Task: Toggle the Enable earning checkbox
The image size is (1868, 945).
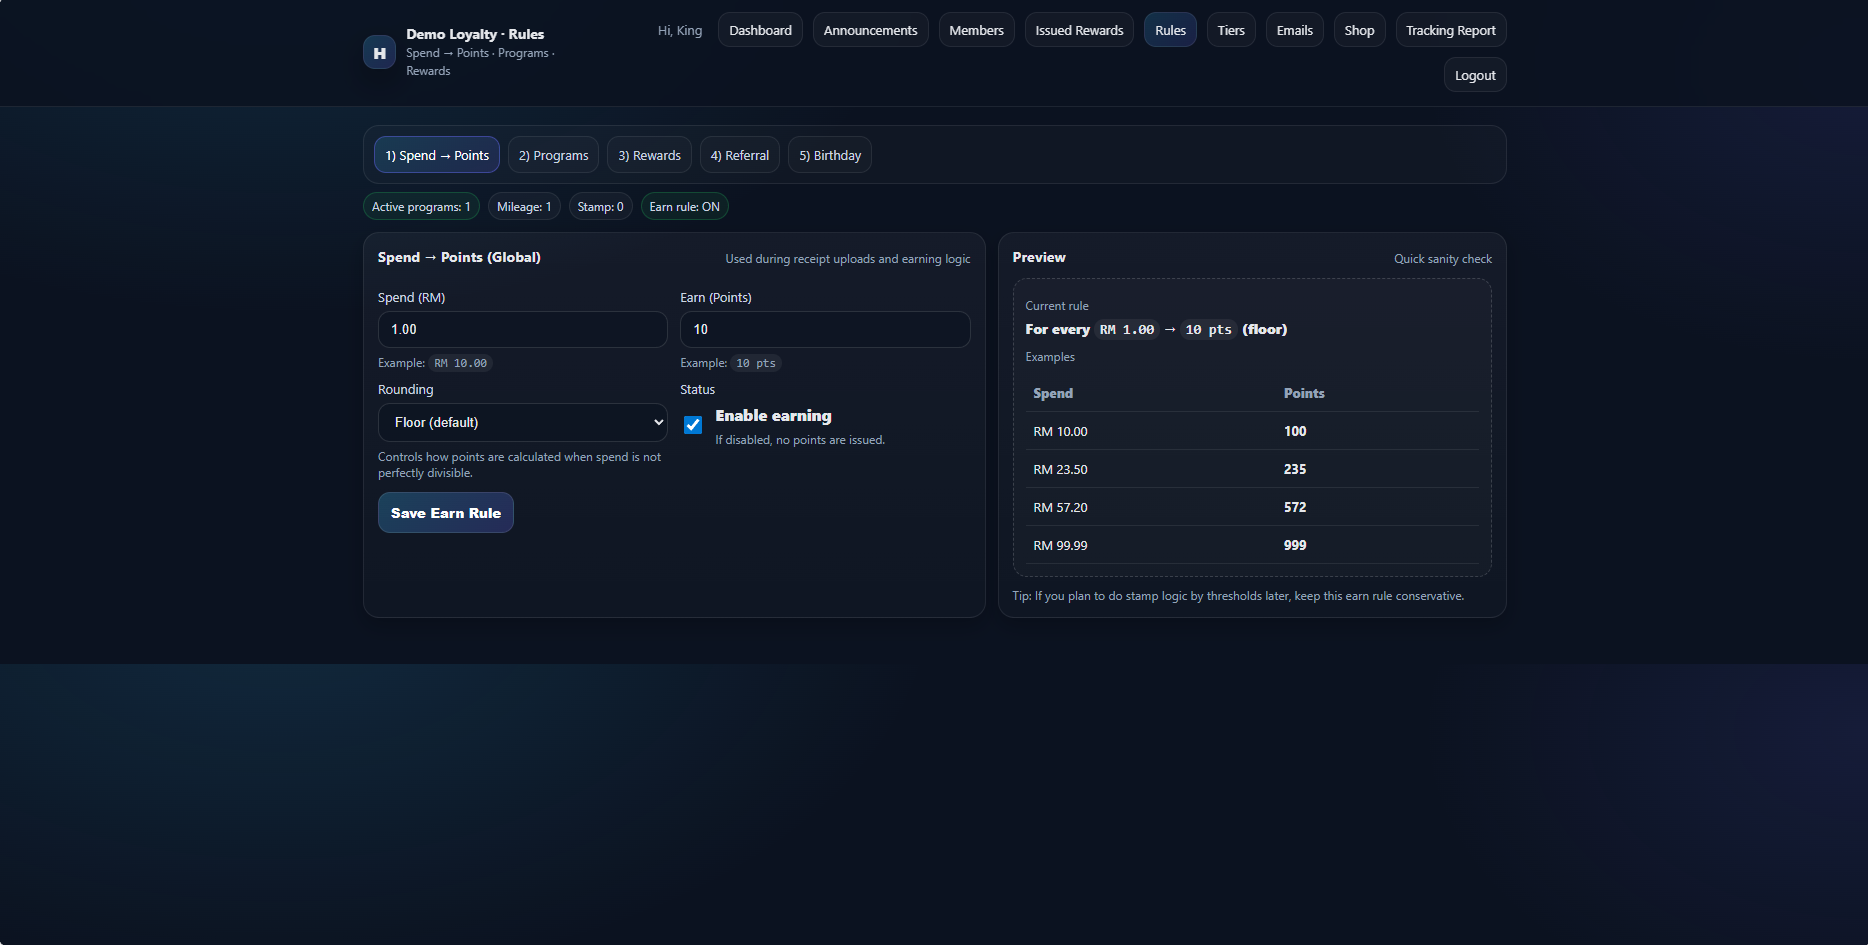Action: tap(693, 425)
